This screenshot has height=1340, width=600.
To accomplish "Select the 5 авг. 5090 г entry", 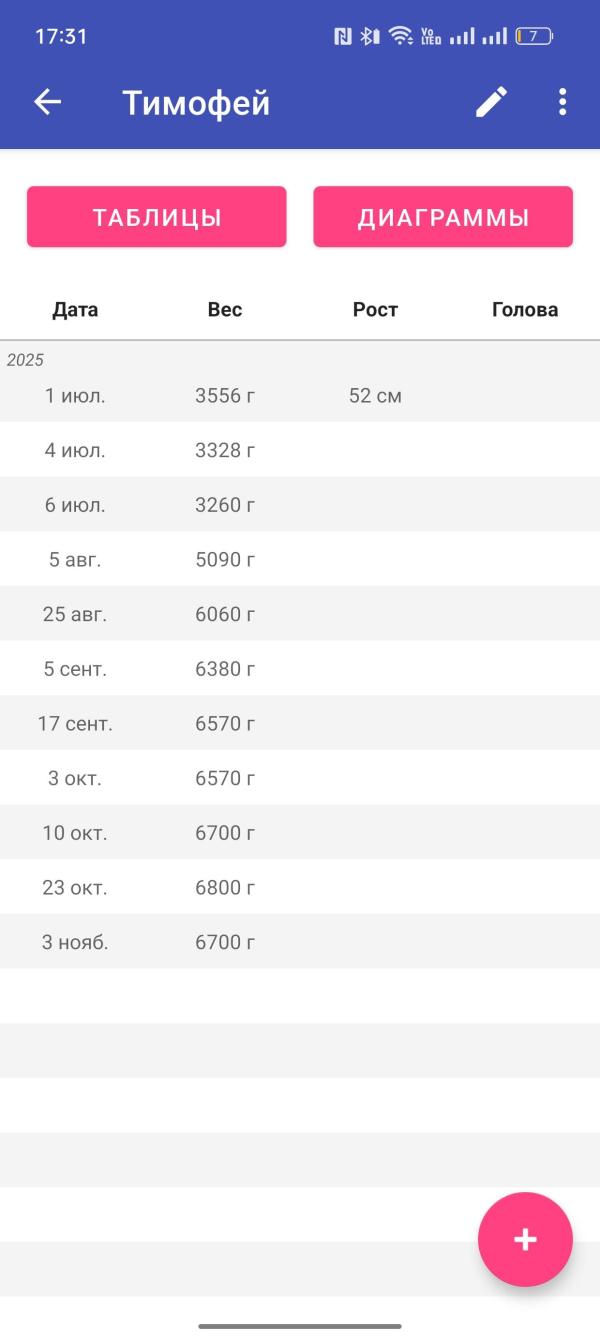I will click(x=300, y=560).
